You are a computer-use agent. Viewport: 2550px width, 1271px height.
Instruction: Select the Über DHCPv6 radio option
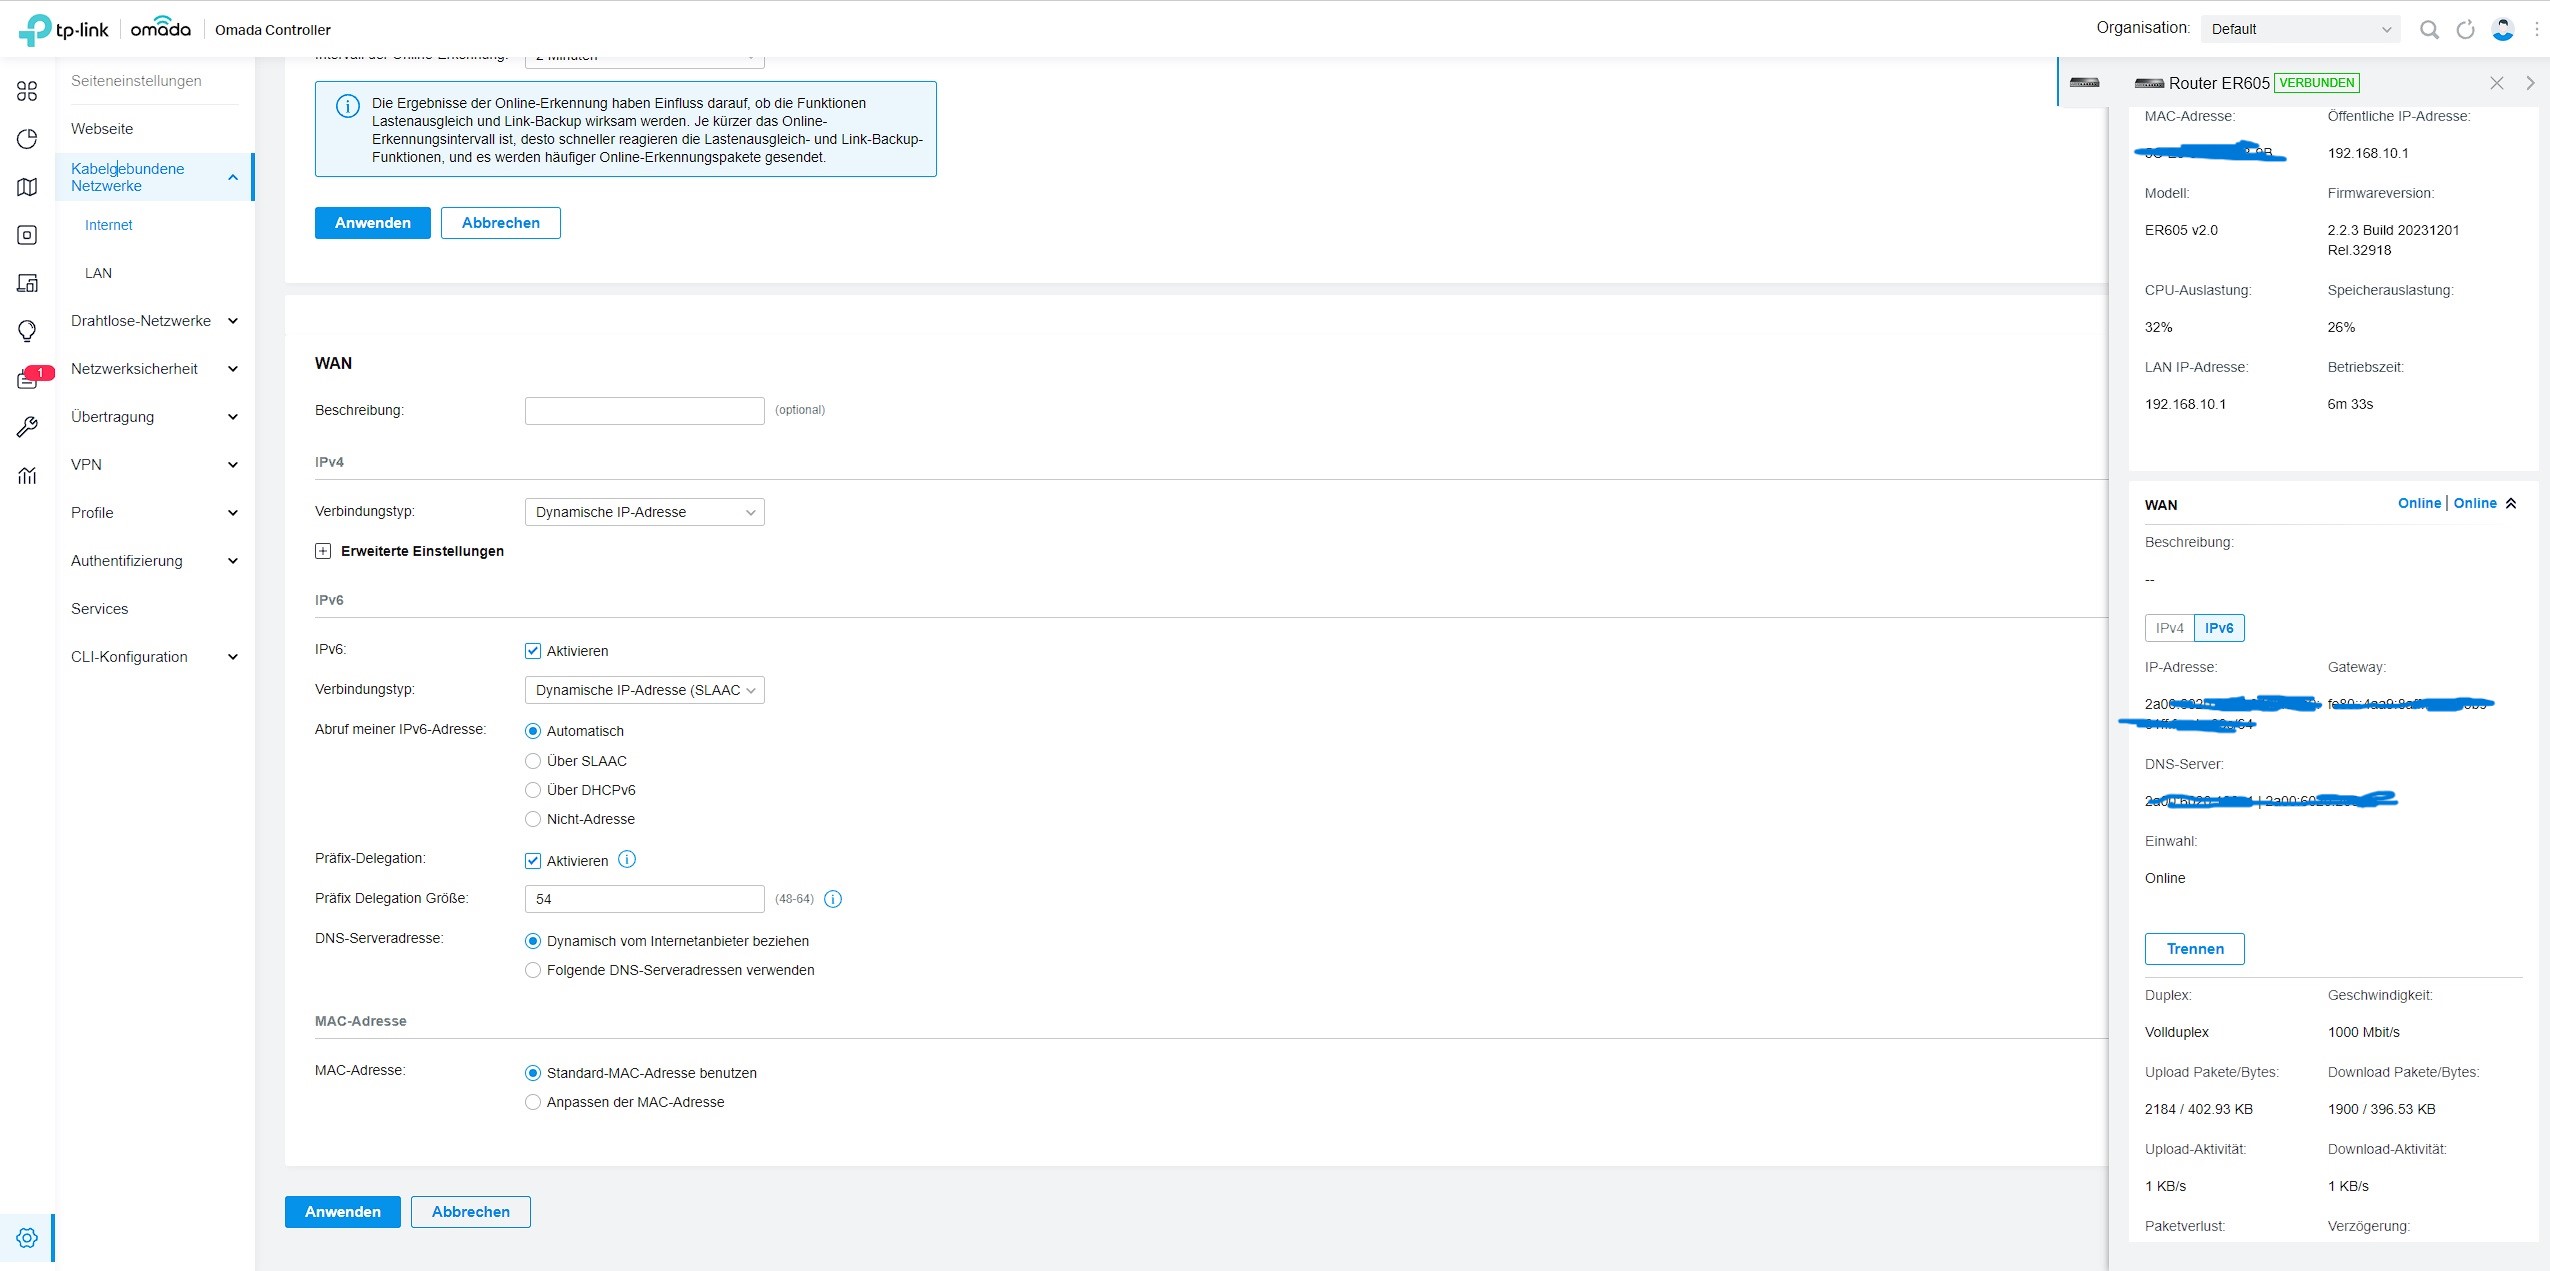pos(533,790)
